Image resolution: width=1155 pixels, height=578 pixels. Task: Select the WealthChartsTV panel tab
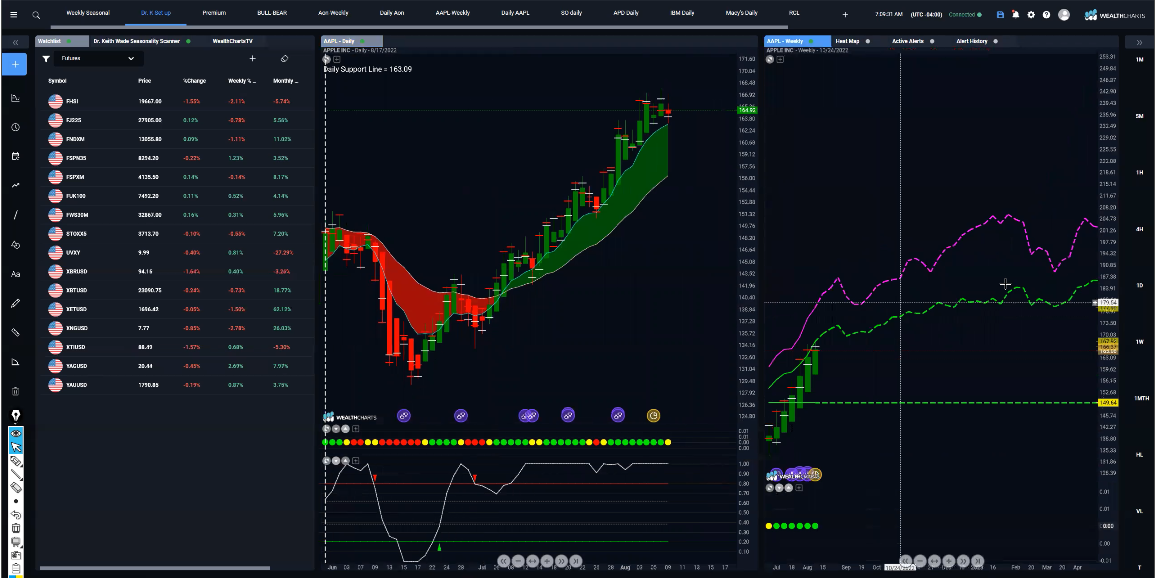coord(235,42)
